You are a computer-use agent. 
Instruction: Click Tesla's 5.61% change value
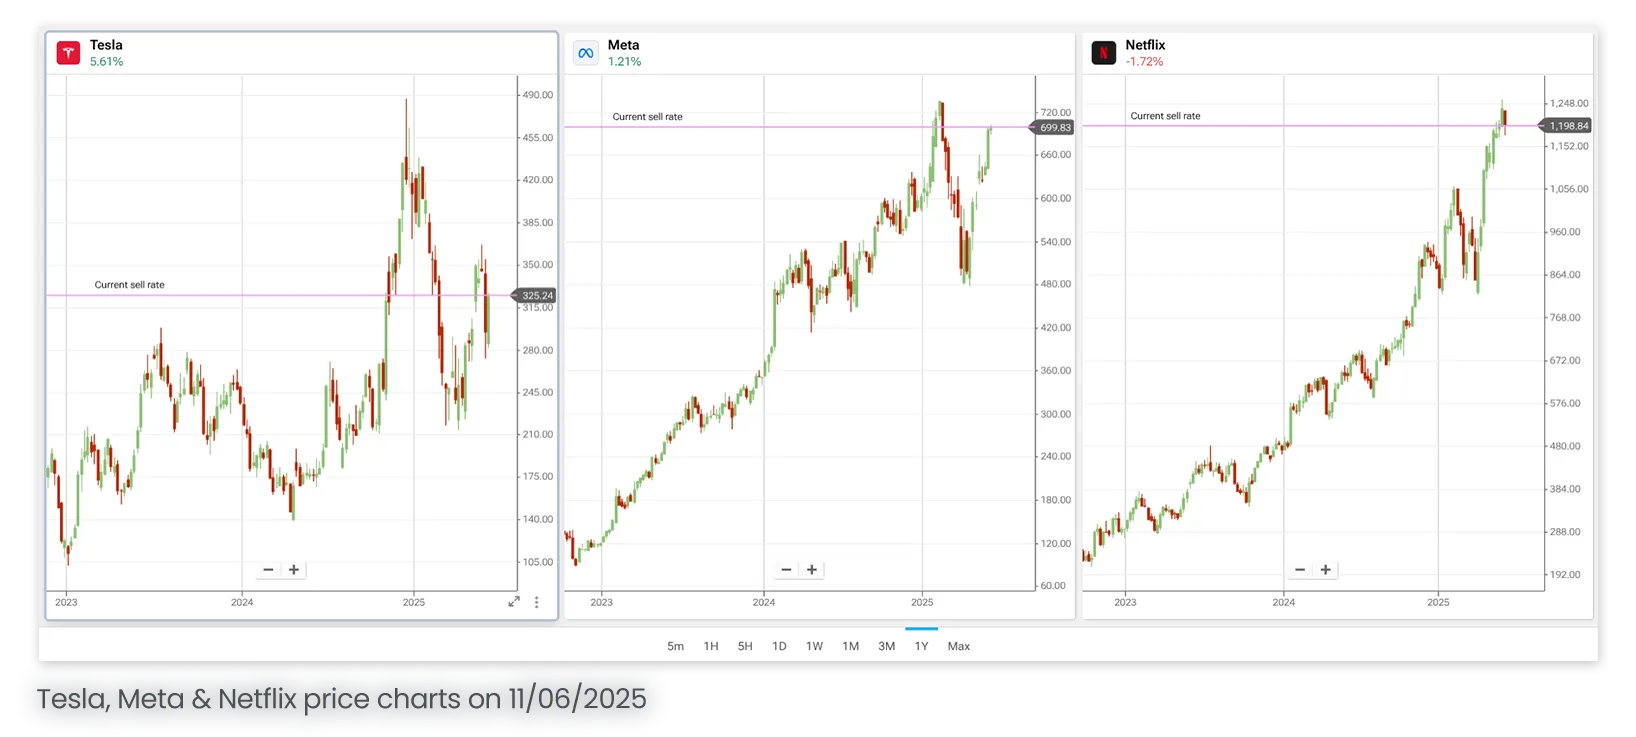pos(107,62)
